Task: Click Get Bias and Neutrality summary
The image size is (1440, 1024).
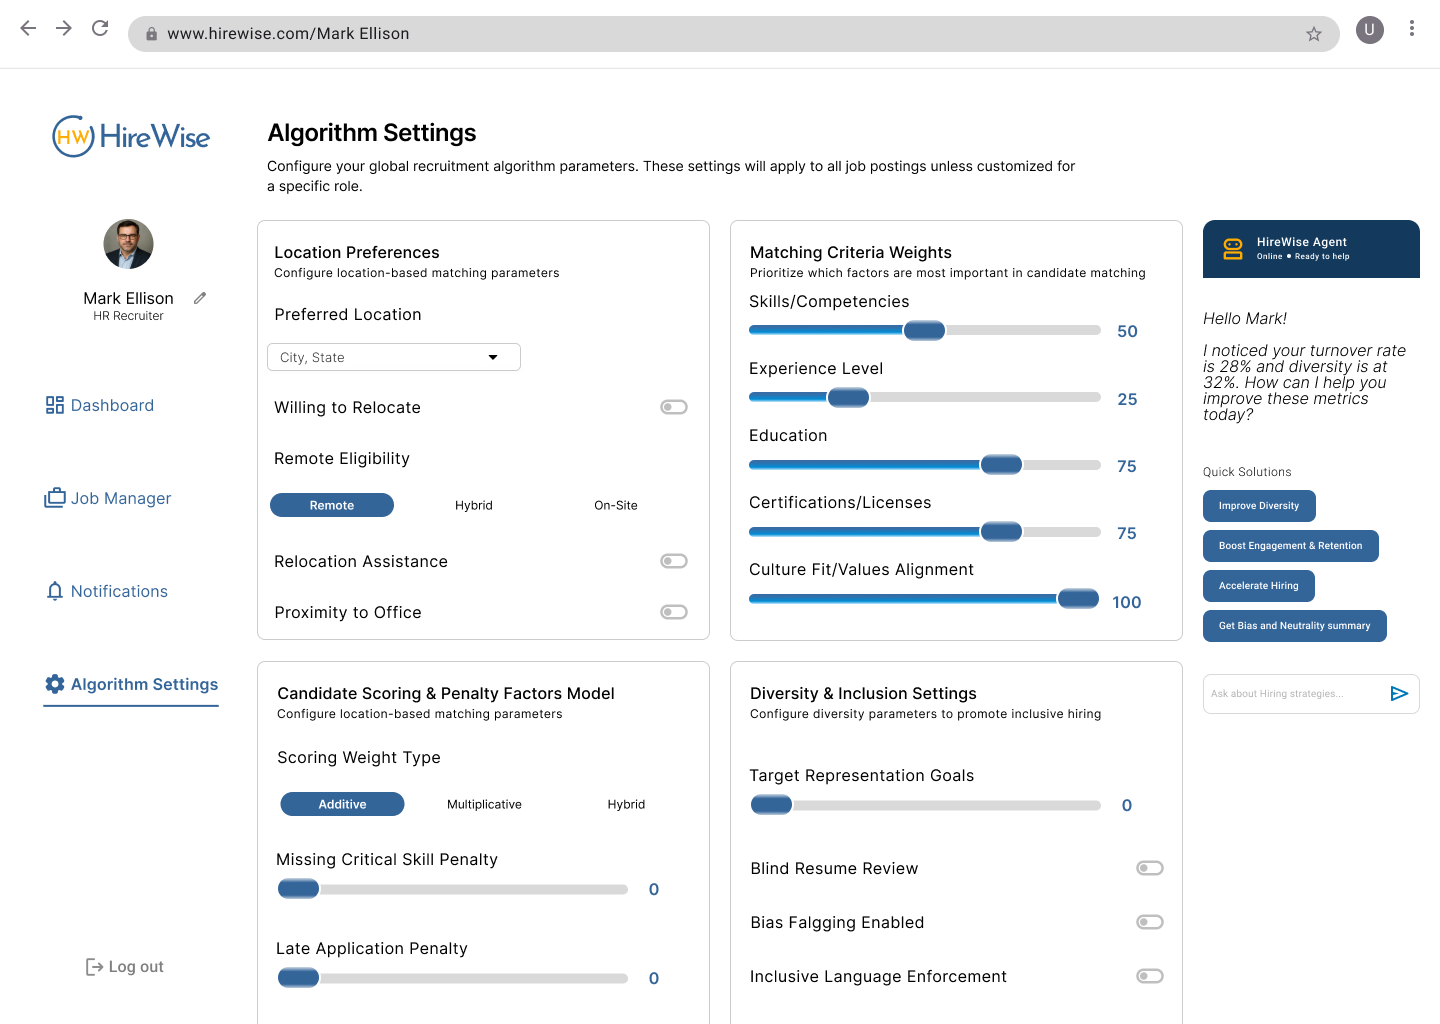Action: pos(1294,626)
